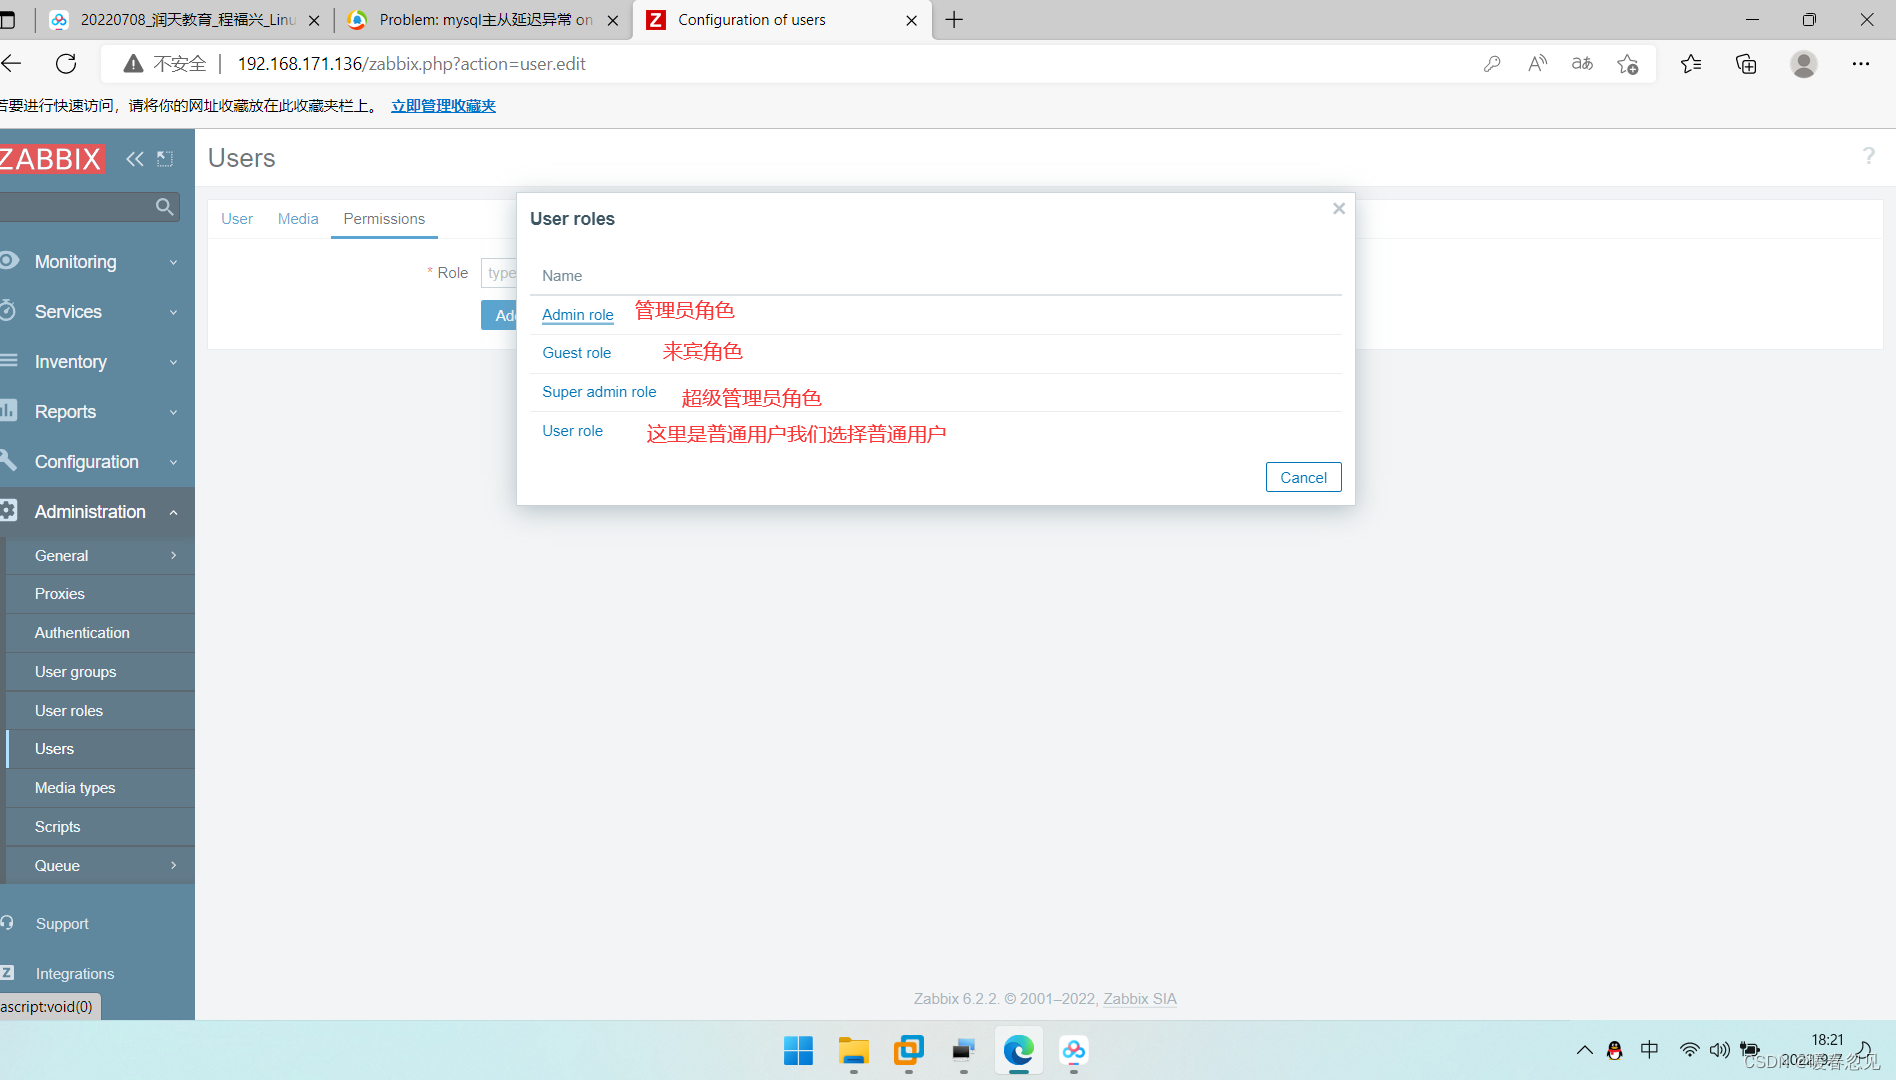Open the favorites list icon
1896x1080 pixels.
point(1691,64)
